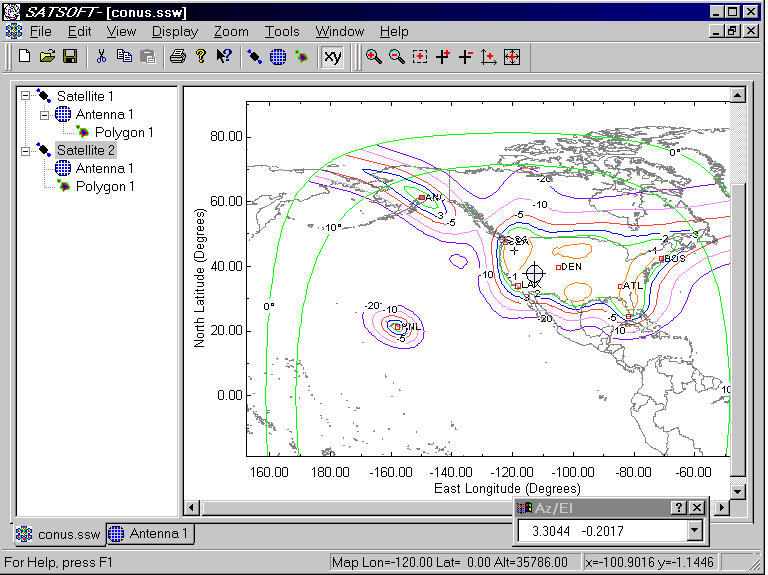Open the Help menu
This screenshot has height=575, width=768.
[x=394, y=31]
